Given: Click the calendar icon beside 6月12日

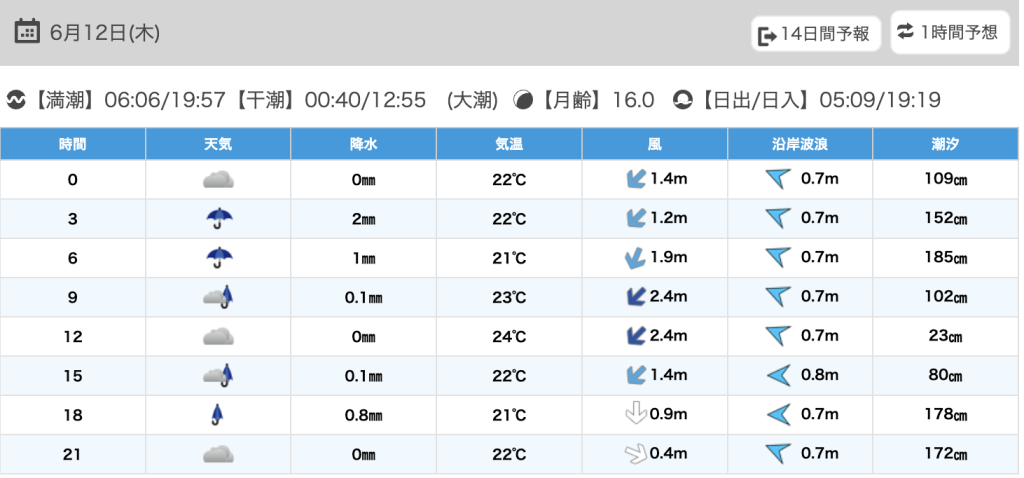Looking at the screenshot, I should click(x=28, y=32).
